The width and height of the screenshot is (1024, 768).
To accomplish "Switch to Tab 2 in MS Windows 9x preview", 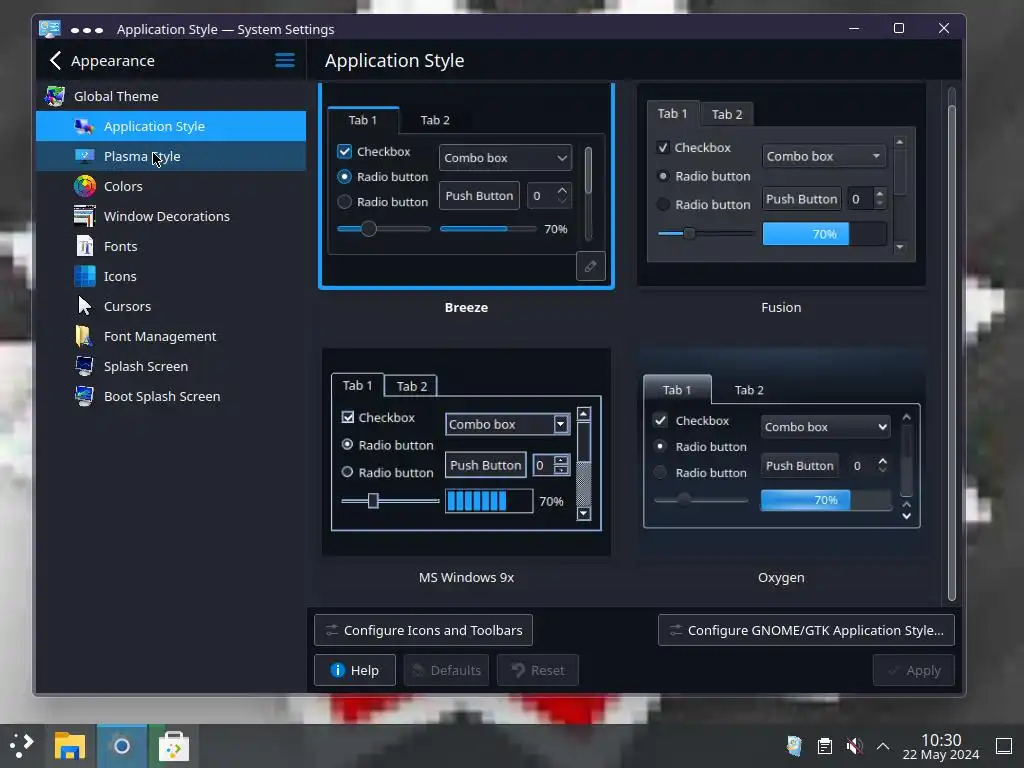I will [x=411, y=386].
